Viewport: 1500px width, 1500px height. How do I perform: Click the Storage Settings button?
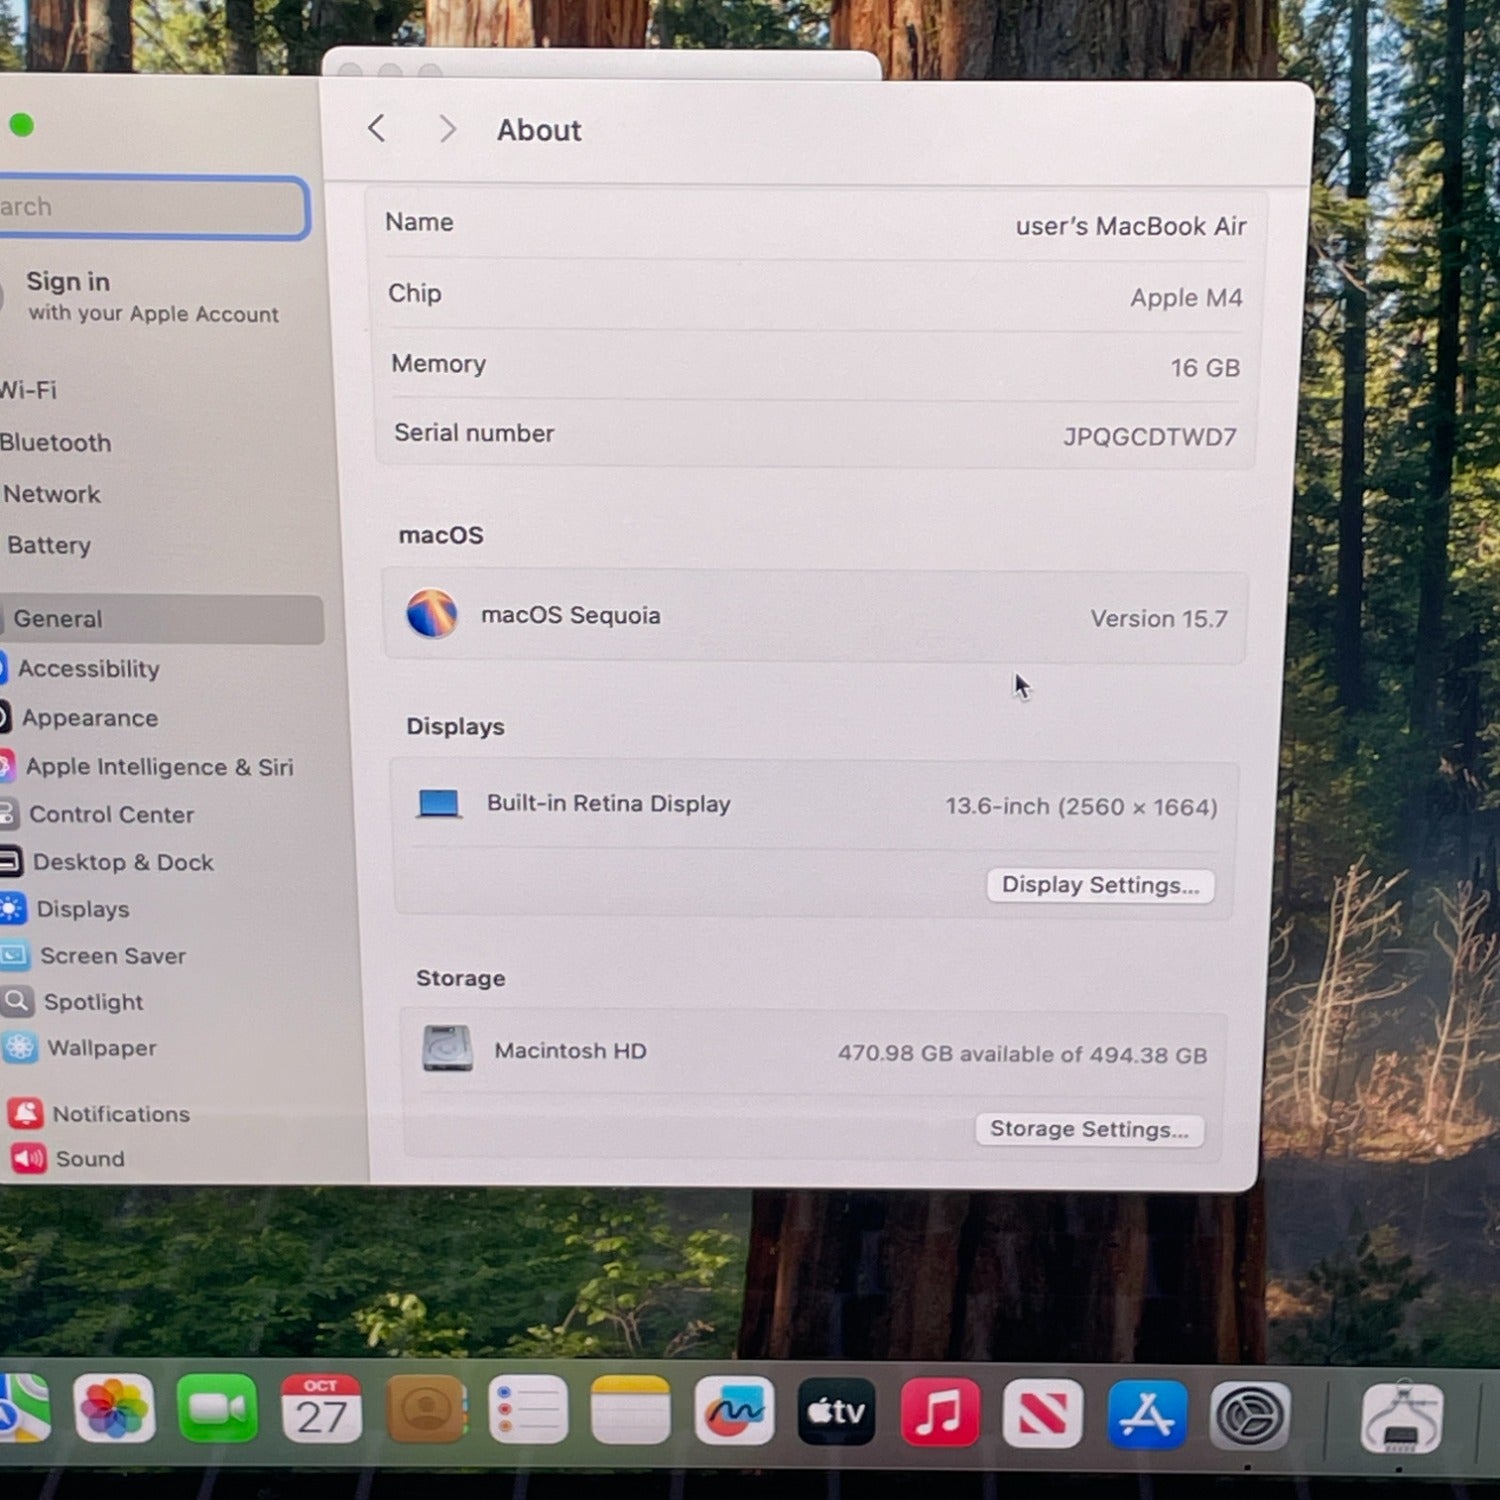pyautogui.click(x=1089, y=1129)
